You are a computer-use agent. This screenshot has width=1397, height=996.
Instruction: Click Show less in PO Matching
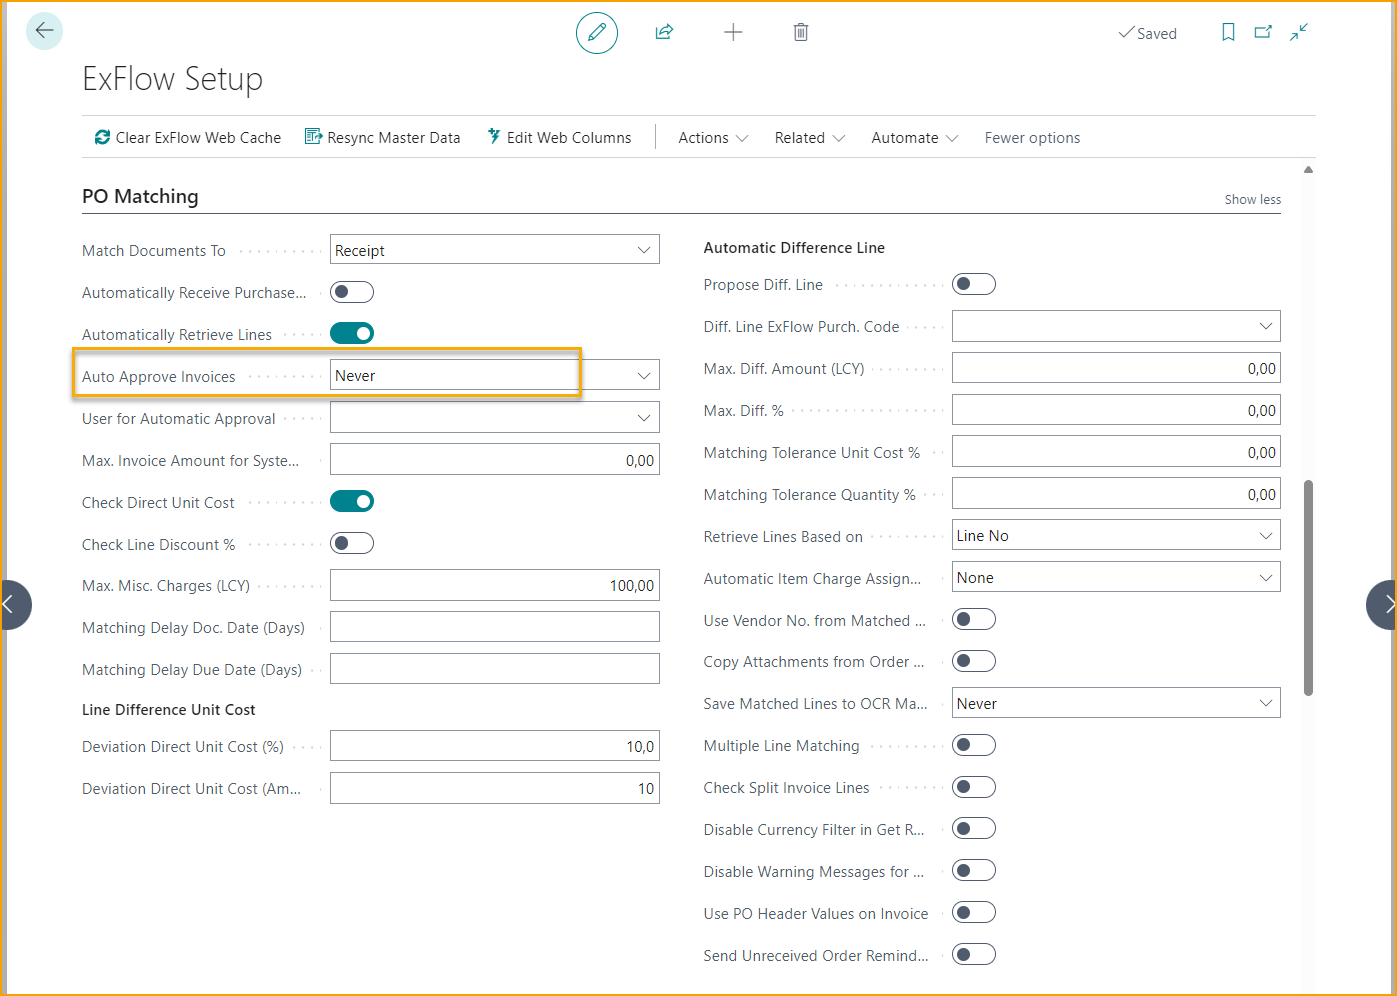(x=1252, y=200)
